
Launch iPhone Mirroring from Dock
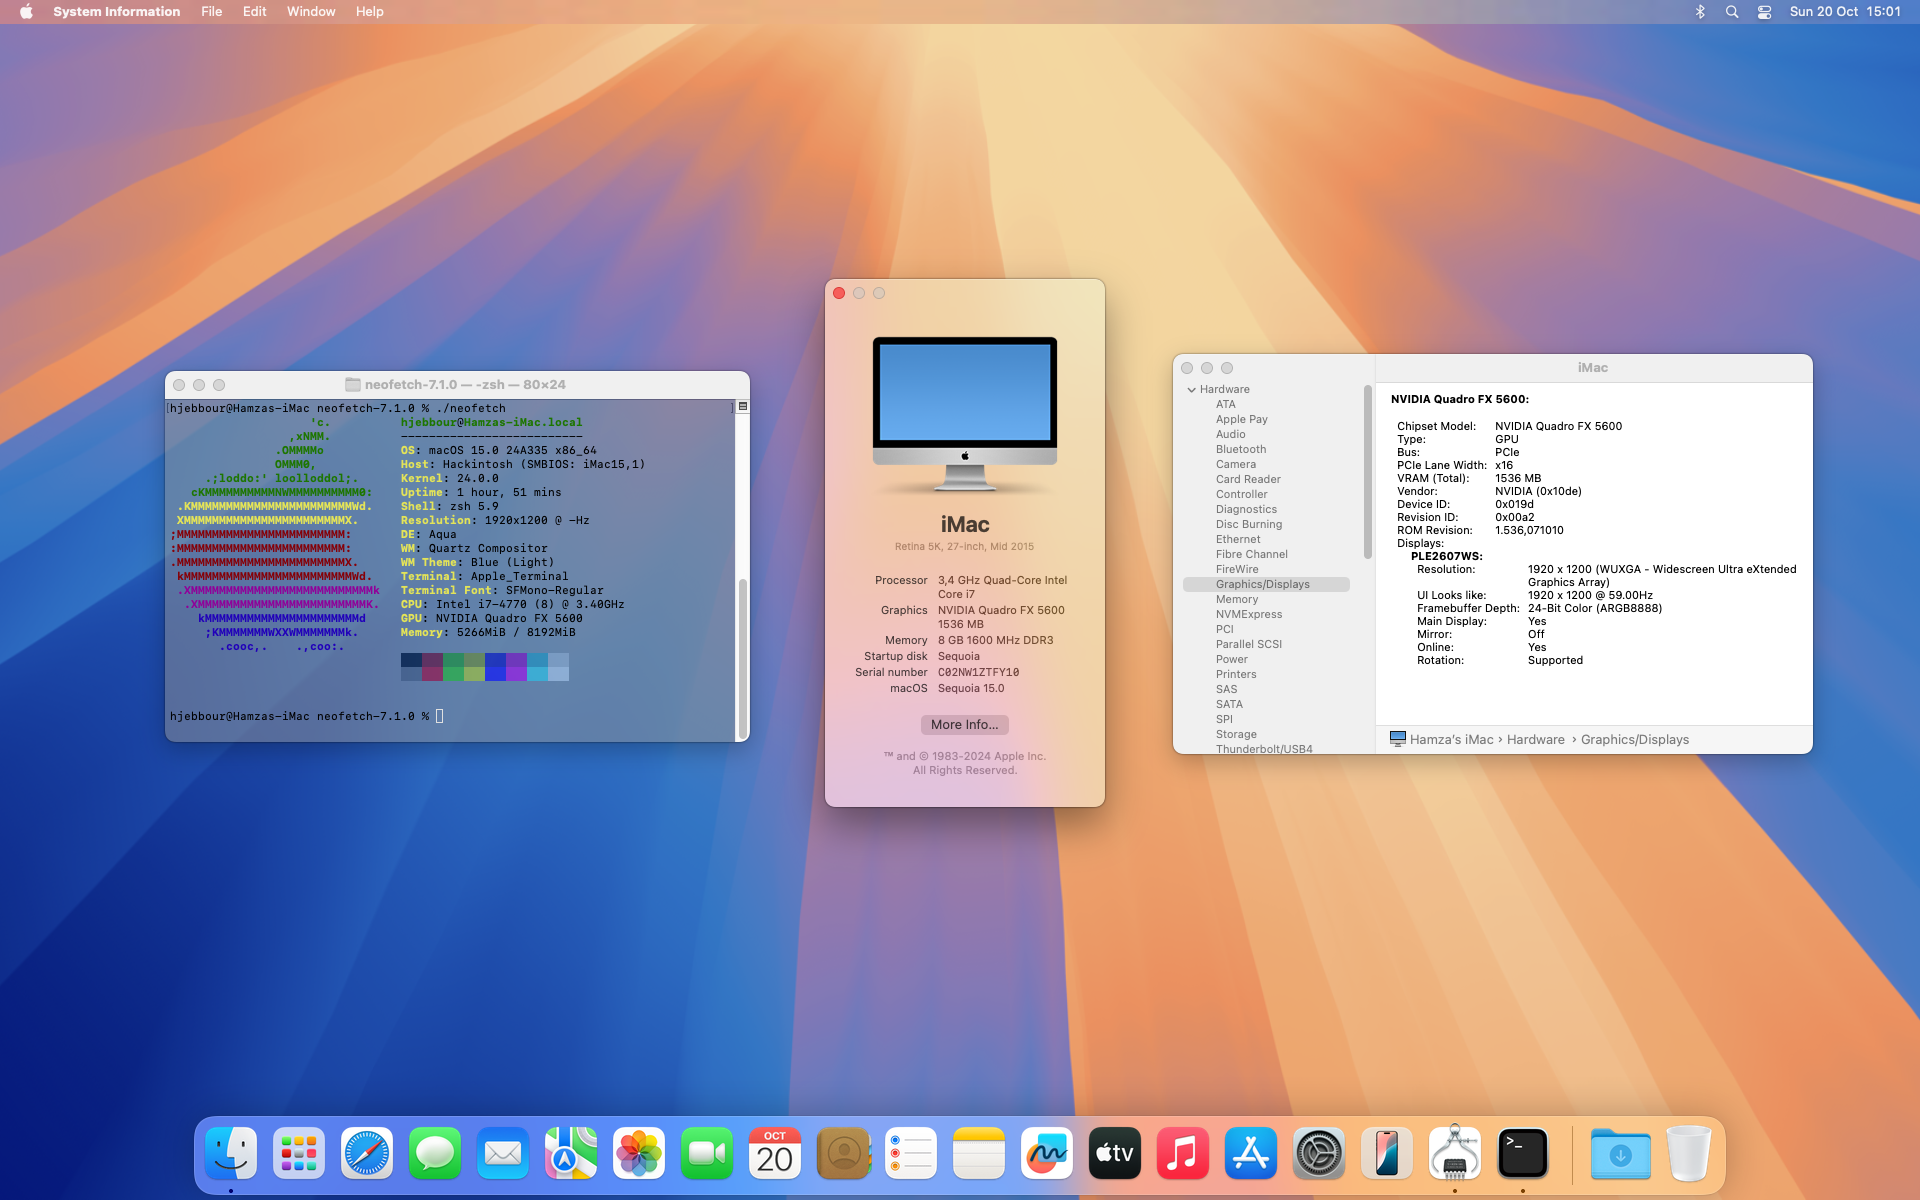coord(1386,1153)
